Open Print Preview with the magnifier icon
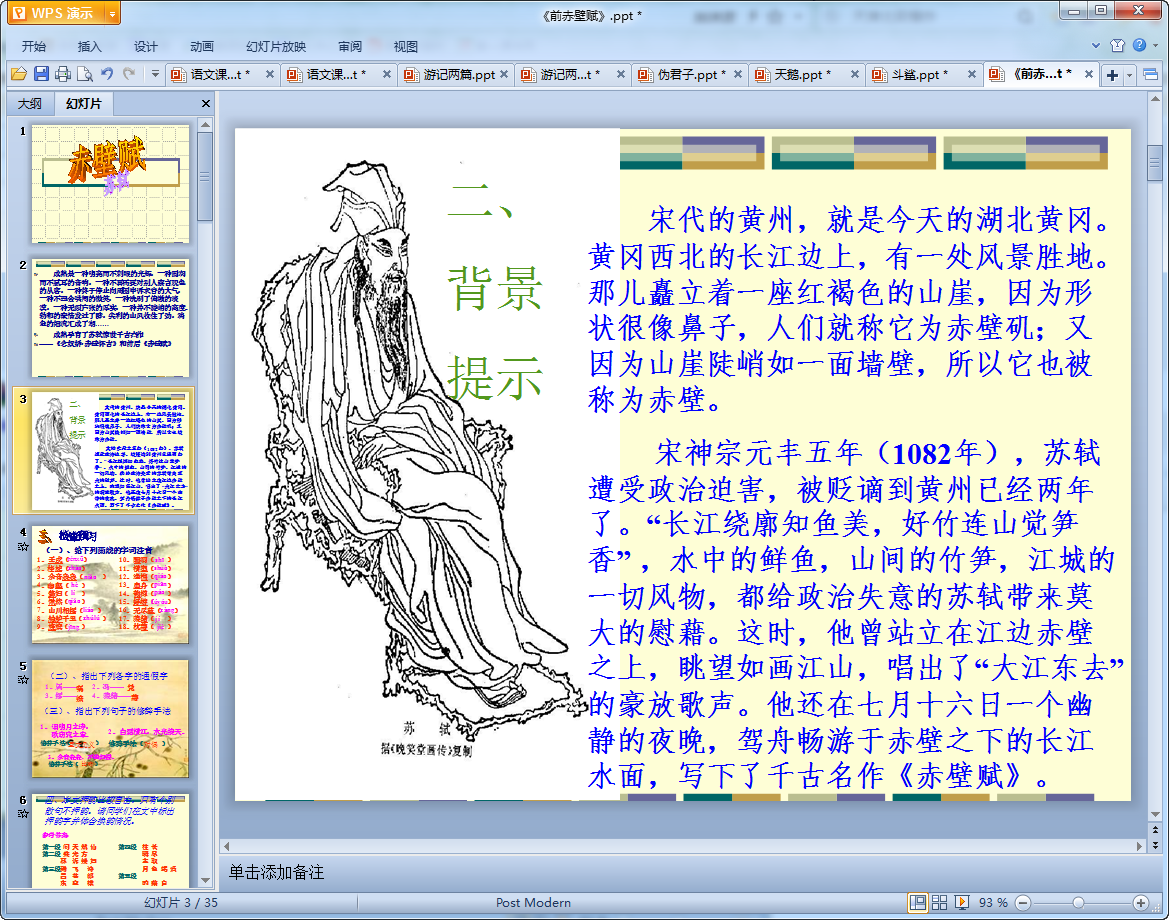Image resolution: width=1169 pixels, height=920 pixels. click(85, 74)
